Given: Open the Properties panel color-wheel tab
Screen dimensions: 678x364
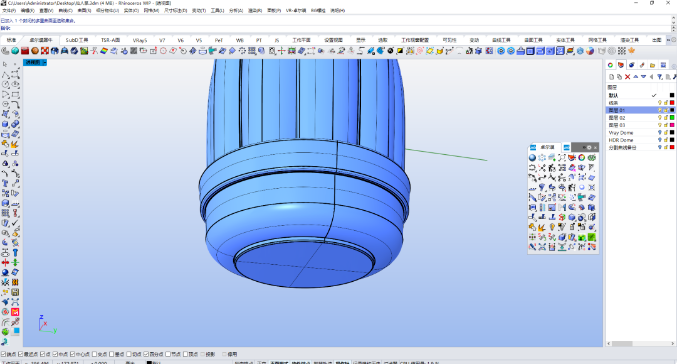Looking at the screenshot, I should pos(610,65).
